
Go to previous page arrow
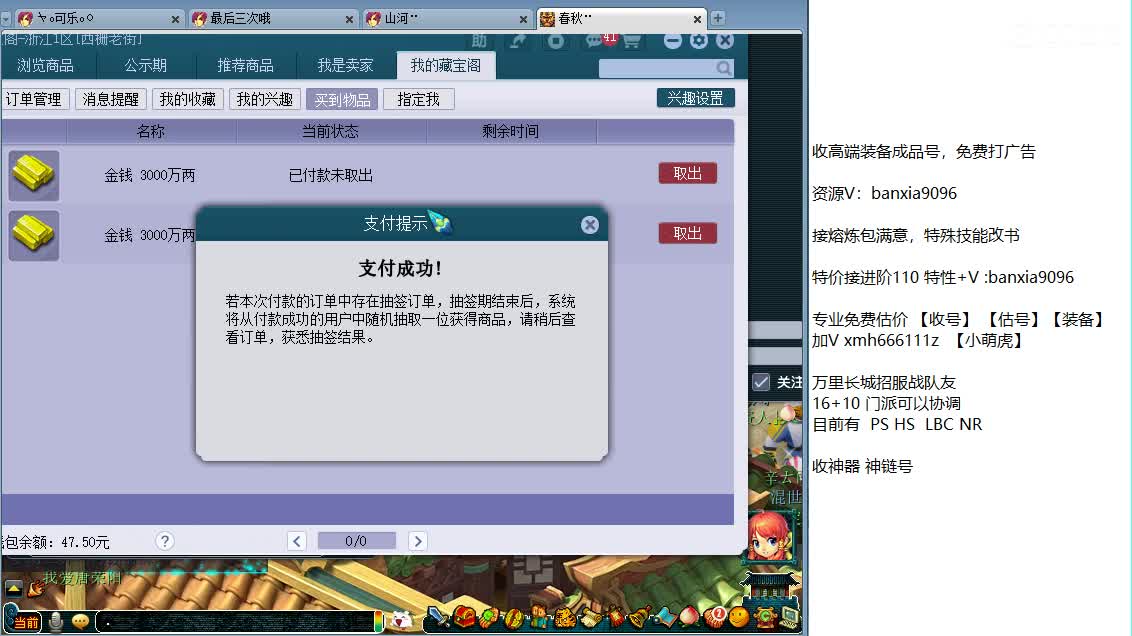297,541
